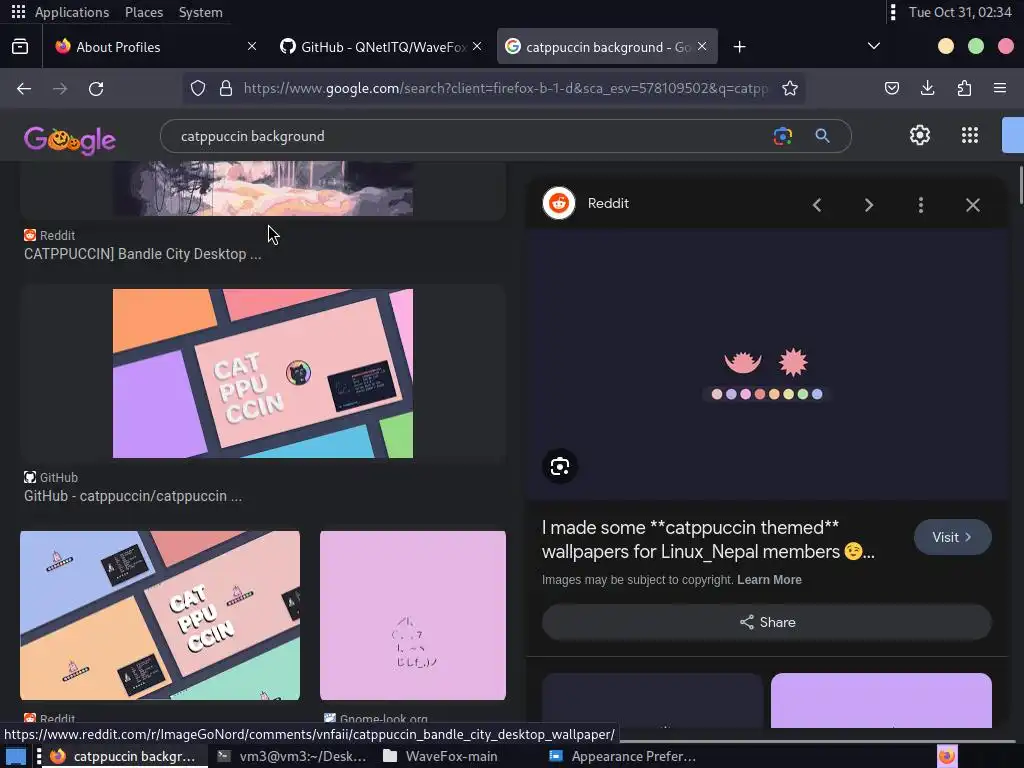This screenshot has width=1024, height=768.
Task: Select the catppuccin background Google tab
Action: (x=607, y=46)
